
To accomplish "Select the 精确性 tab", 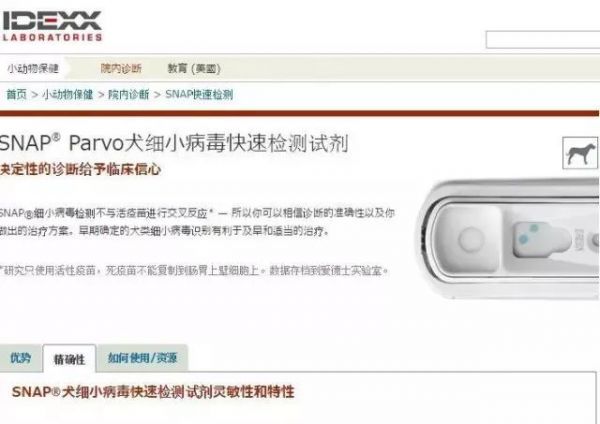I will click(69, 359).
